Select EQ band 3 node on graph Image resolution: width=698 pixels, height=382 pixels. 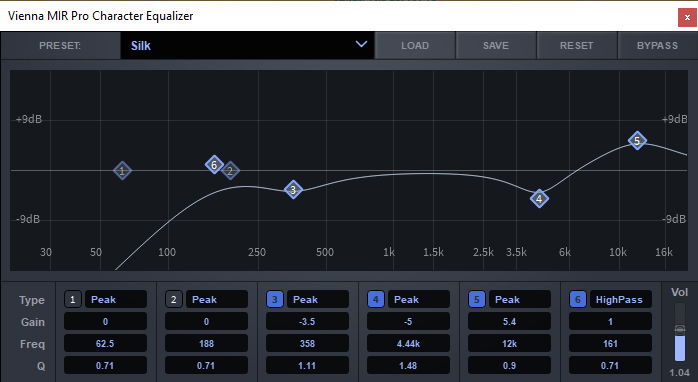point(293,190)
